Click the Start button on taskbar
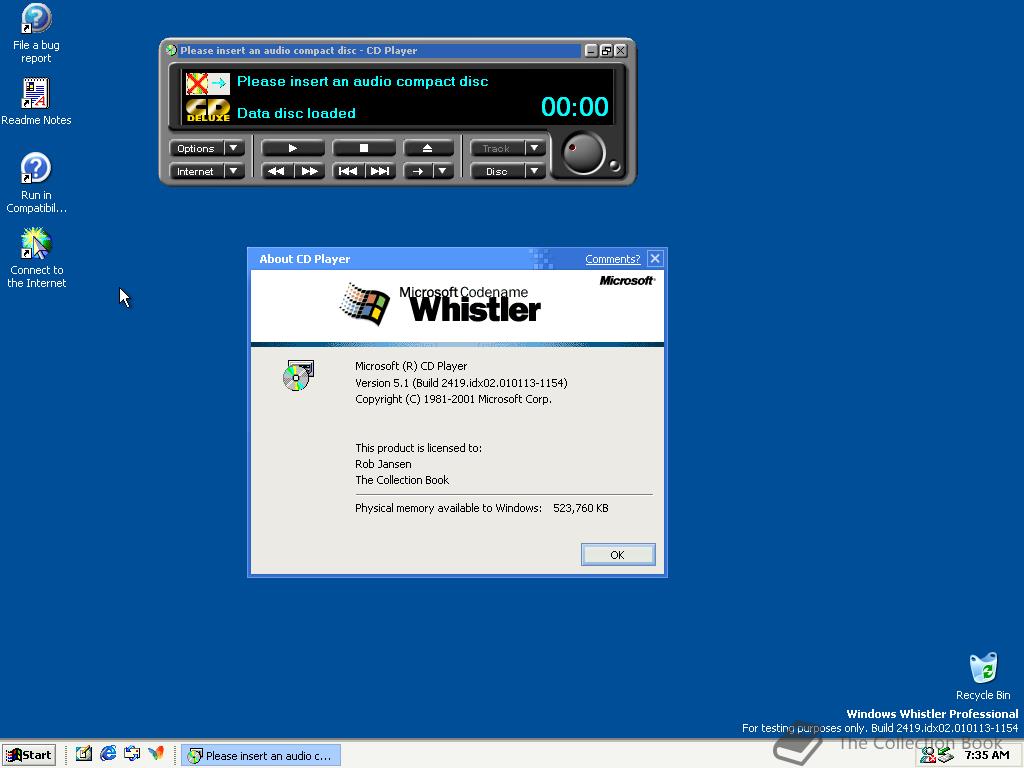The height and width of the screenshot is (768, 1024). tap(29, 755)
